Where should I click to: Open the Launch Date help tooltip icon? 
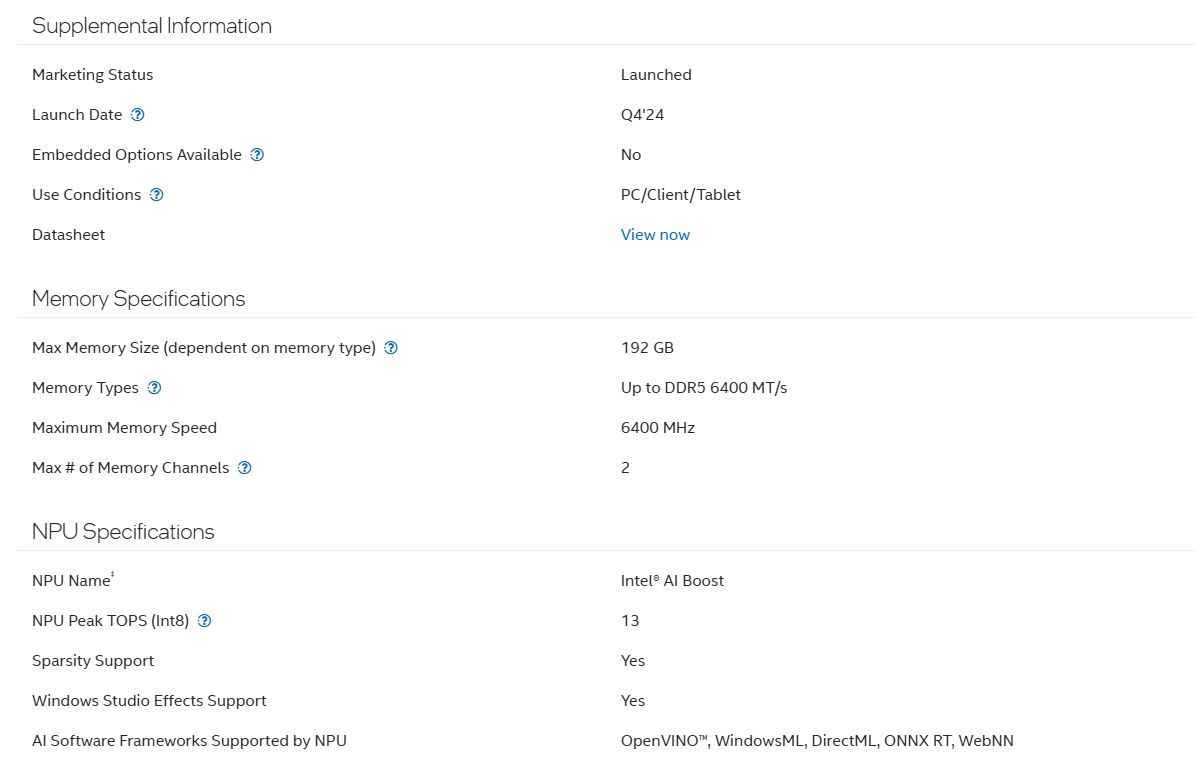[x=138, y=115]
